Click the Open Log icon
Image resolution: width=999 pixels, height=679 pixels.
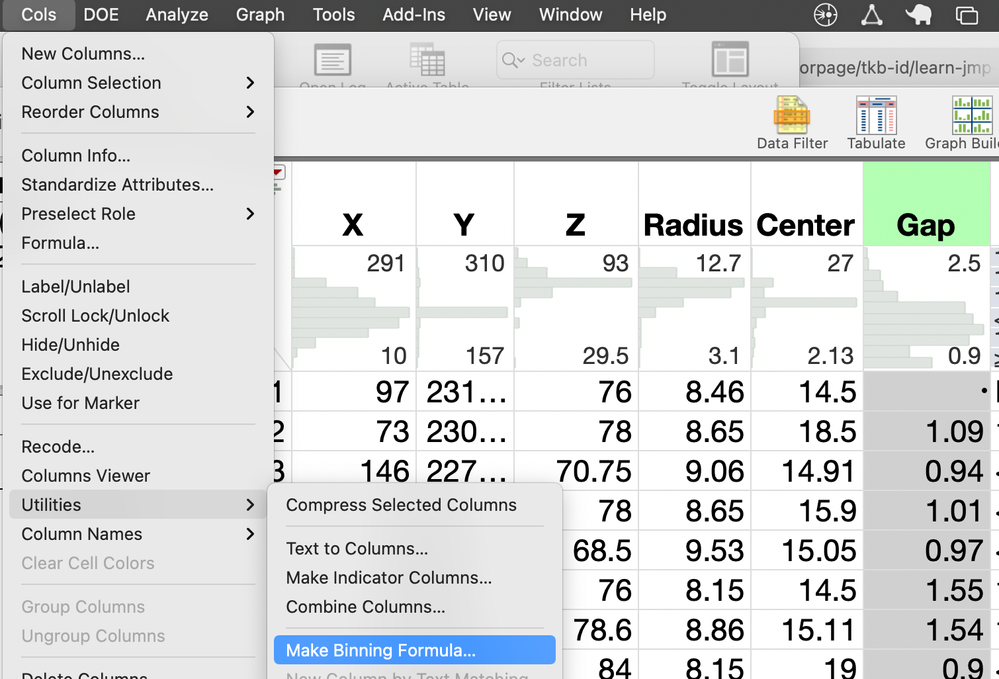333,62
